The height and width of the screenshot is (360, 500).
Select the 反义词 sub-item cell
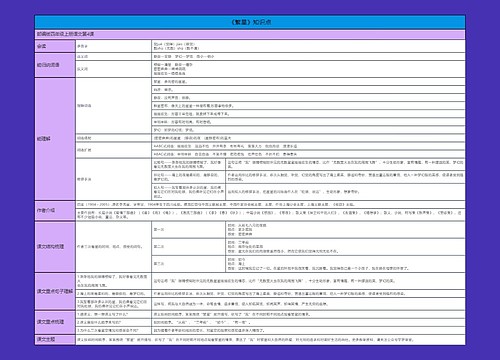click(x=113, y=69)
